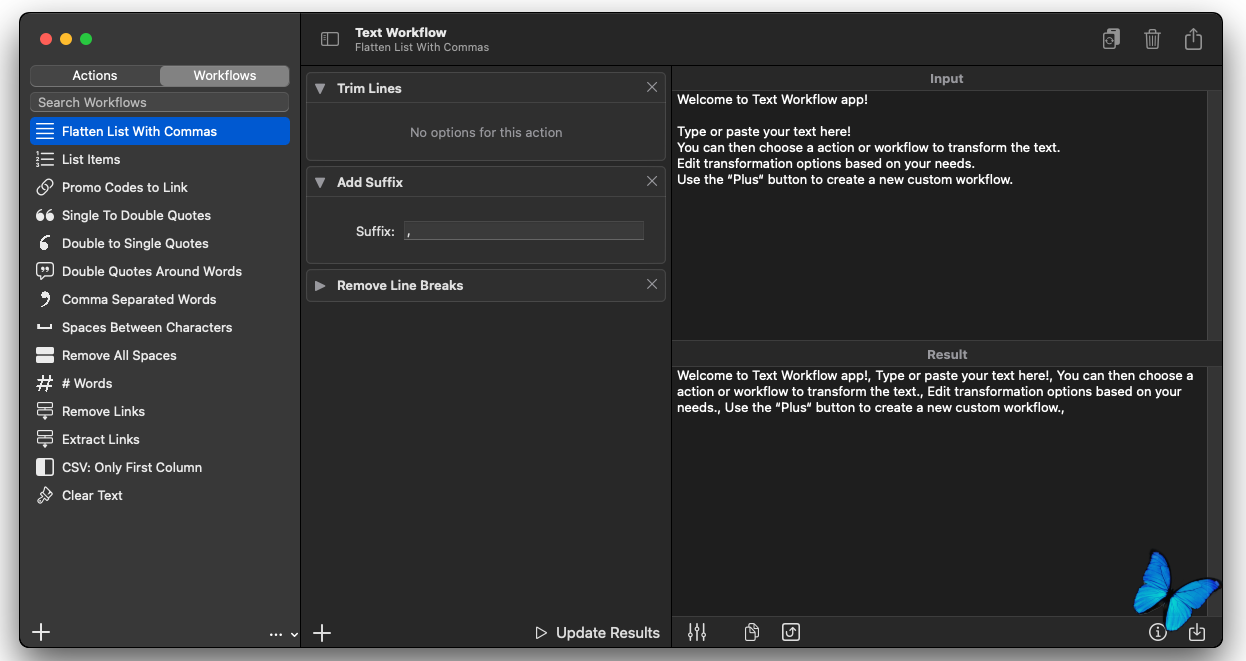
Task: Click into the Suffix text field
Action: tap(524, 231)
